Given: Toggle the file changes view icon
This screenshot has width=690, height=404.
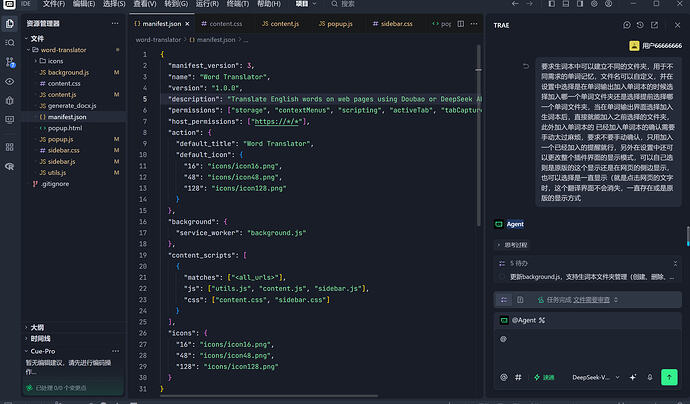Looking at the screenshot, I should 520,300.
